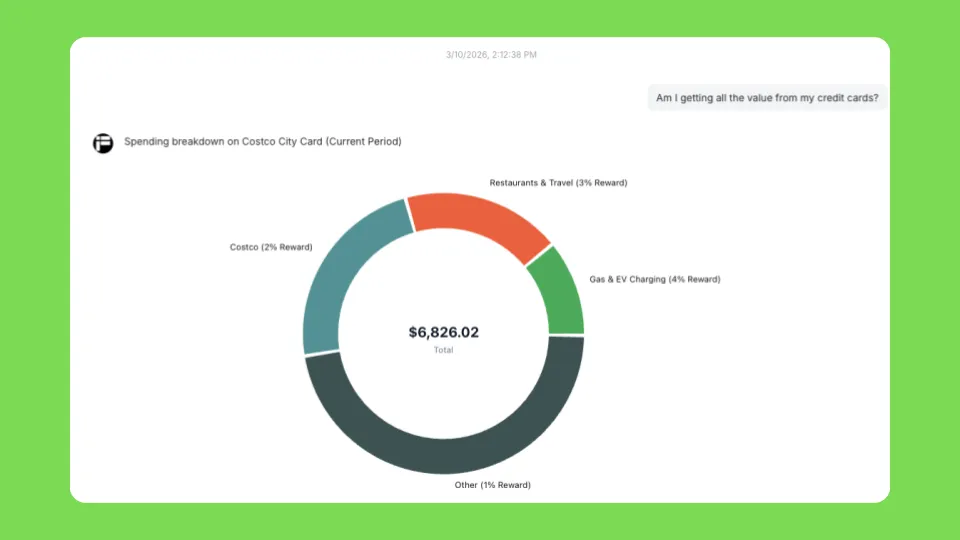Click the 'Costco (2% Reward)' label
960x540 pixels.
271,247
